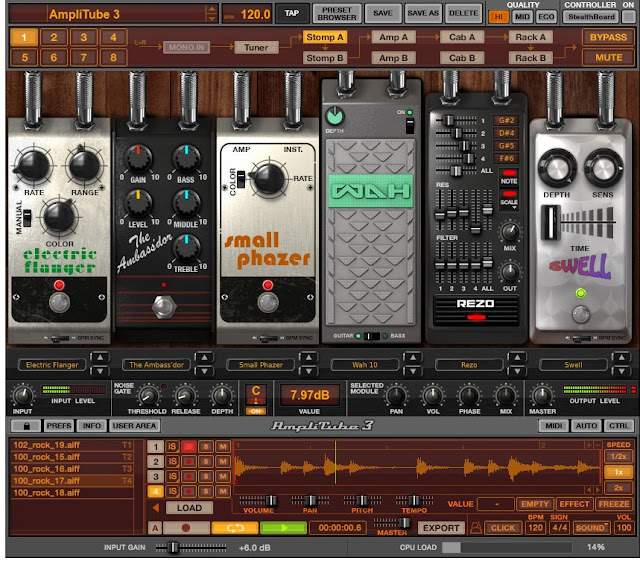Click the Ambassador Treble knob
This screenshot has width=640, height=564.
[187, 248]
